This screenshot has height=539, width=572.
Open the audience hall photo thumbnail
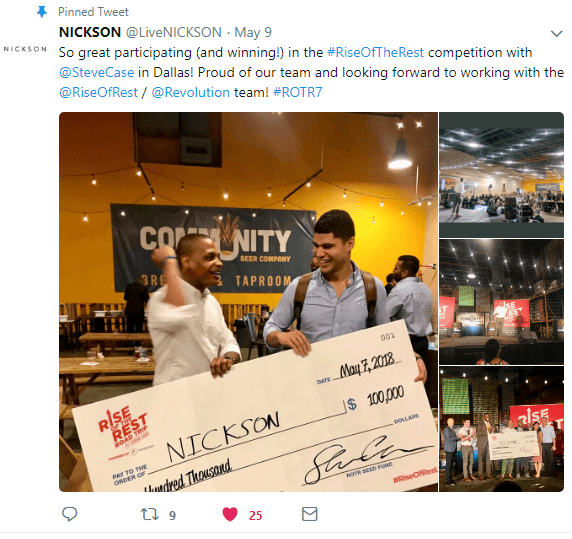(501, 175)
